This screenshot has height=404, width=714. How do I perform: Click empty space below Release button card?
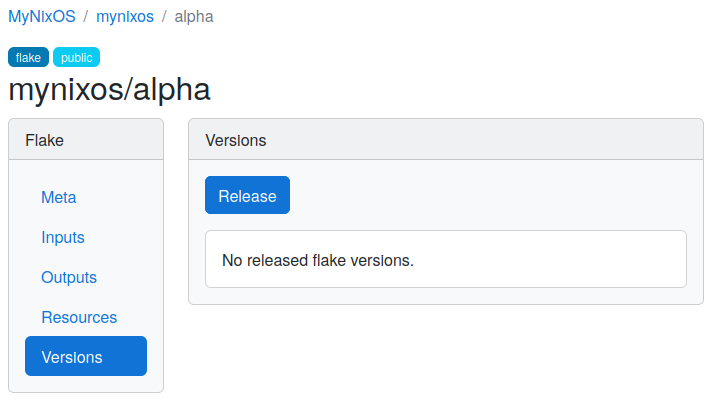[x=446, y=351]
